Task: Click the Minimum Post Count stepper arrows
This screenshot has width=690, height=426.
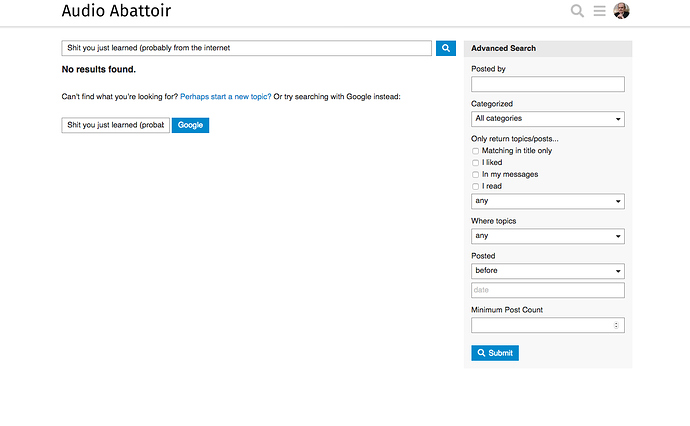Action: [x=616, y=325]
